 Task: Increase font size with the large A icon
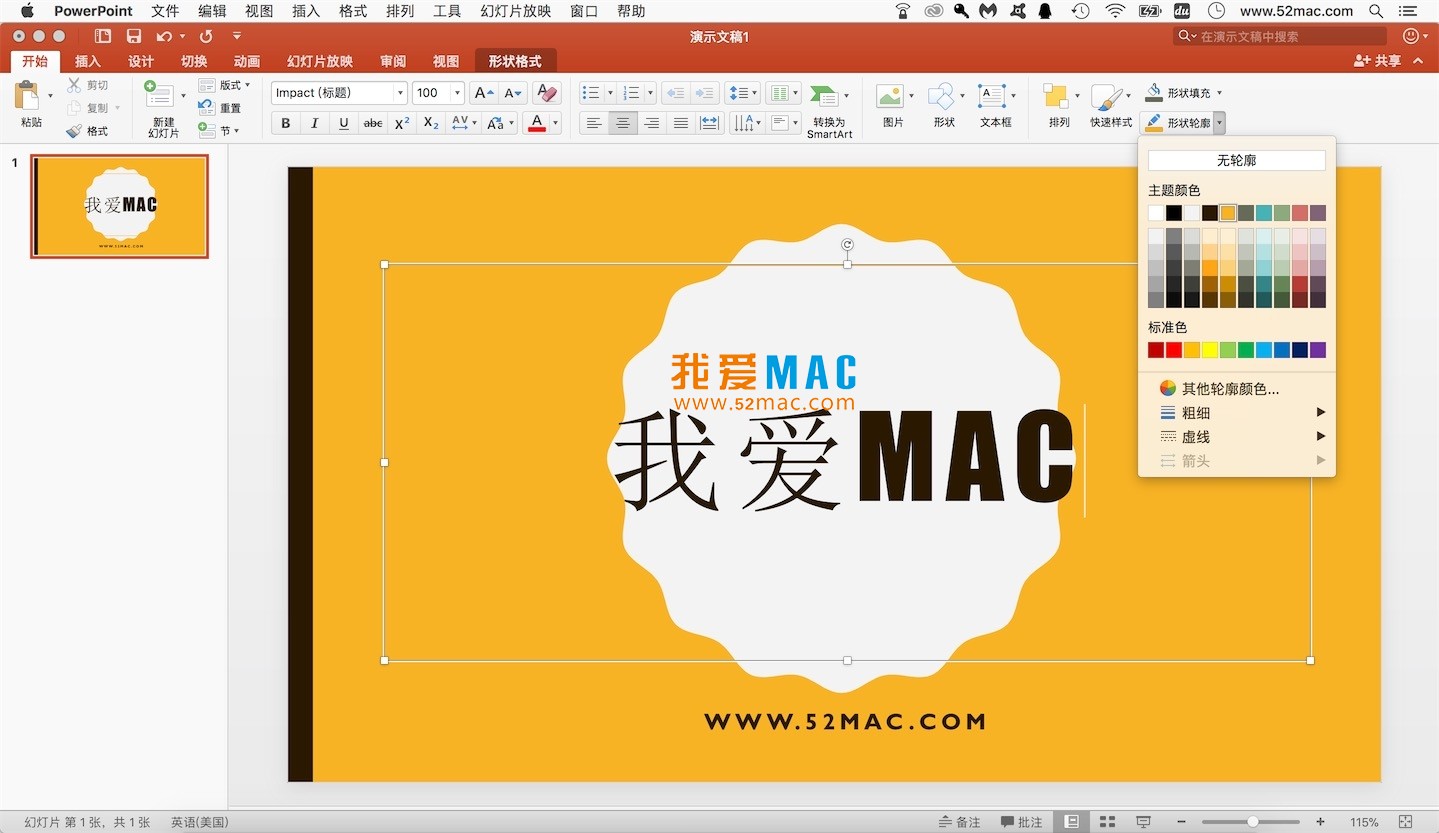point(484,93)
